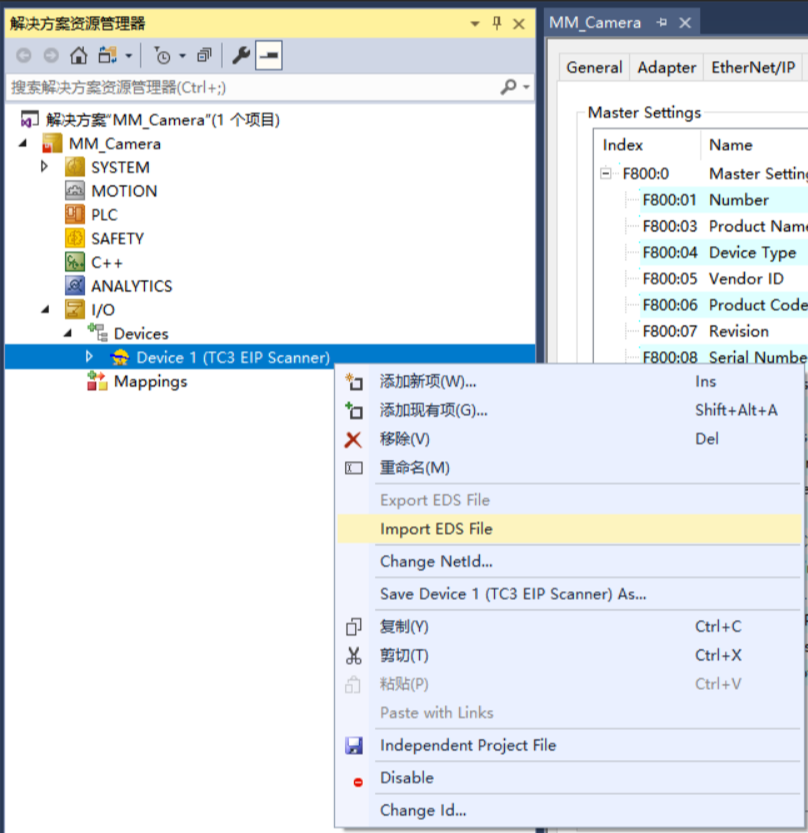The height and width of the screenshot is (833, 808).
Task: Click the Mappings icon in tree
Action: 97,382
